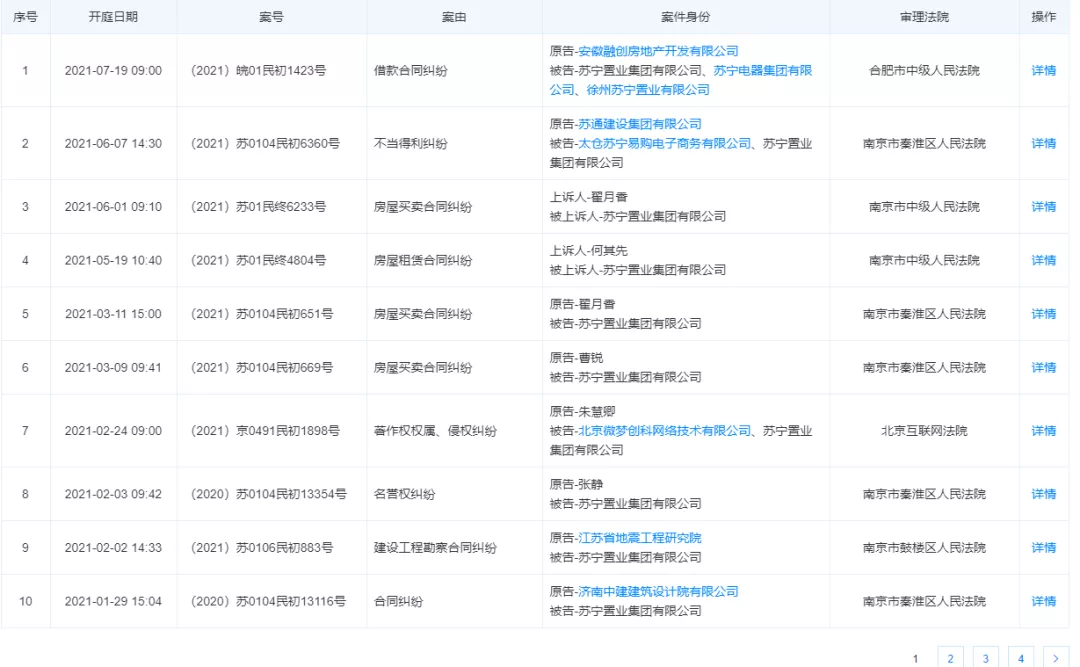Open 江苏省地震工程研究院 plaintiff link

tap(640, 537)
